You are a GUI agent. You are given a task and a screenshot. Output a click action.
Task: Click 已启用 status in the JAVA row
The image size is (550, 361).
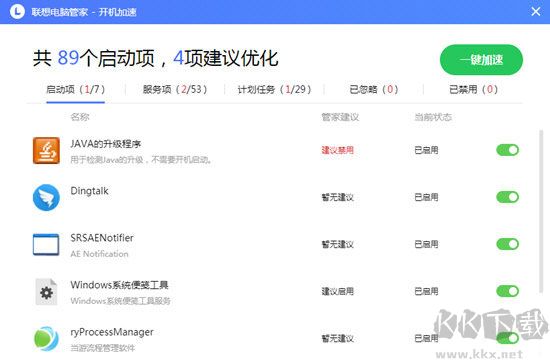point(426,150)
